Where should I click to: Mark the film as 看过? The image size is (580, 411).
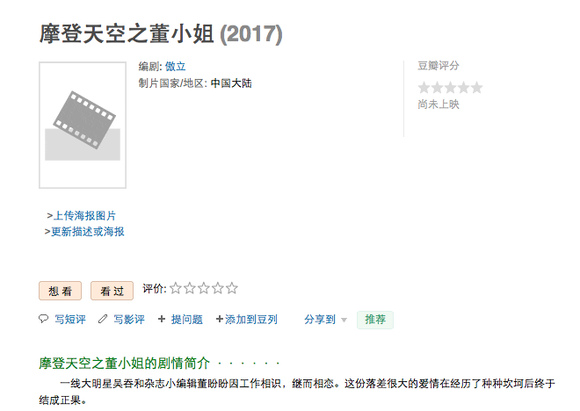[x=112, y=291]
